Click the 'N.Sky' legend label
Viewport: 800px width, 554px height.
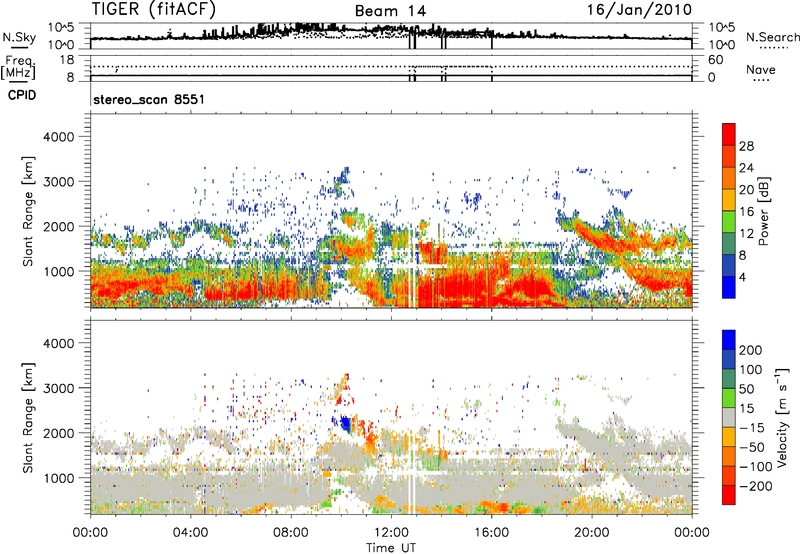click(x=19, y=37)
